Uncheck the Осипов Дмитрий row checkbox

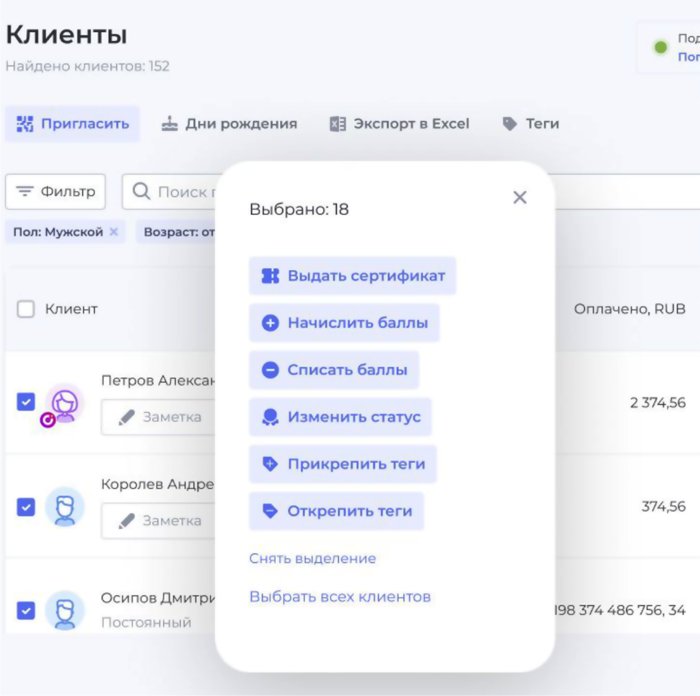26,610
